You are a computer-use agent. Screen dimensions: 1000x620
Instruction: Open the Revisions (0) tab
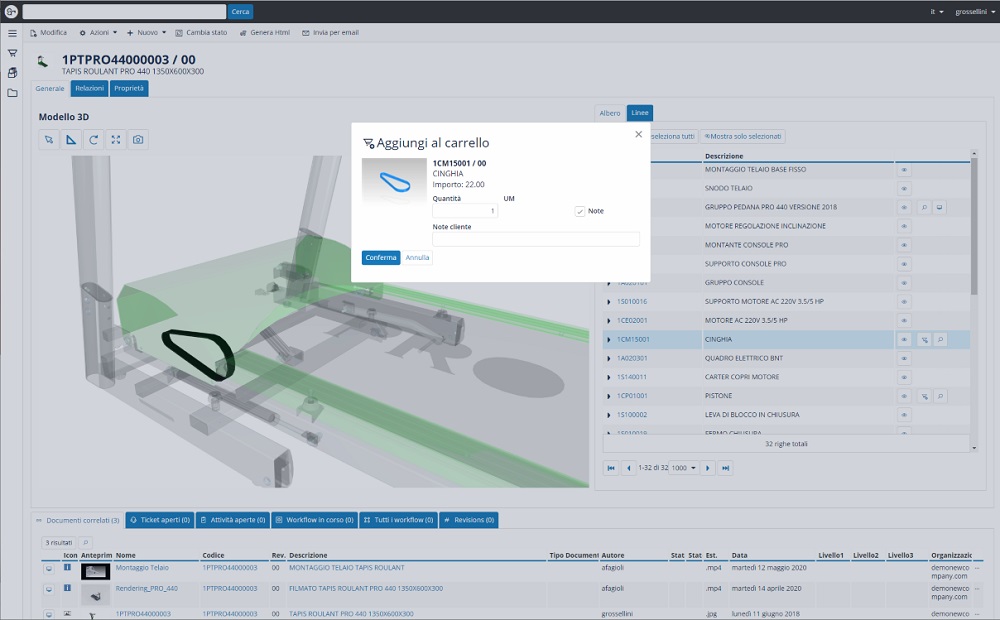click(469, 520)
